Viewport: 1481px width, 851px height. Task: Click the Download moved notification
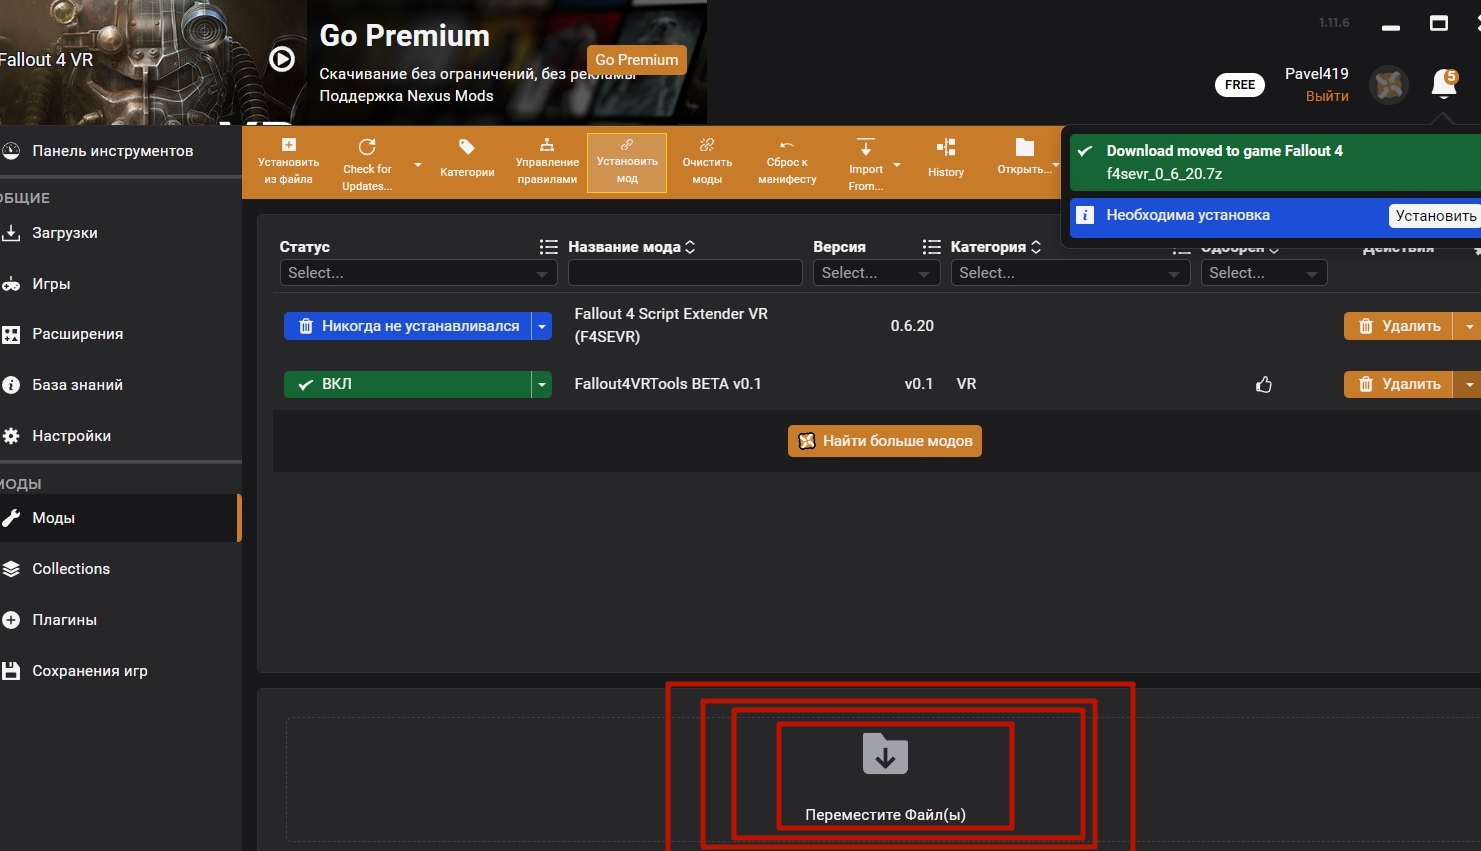1275,162
